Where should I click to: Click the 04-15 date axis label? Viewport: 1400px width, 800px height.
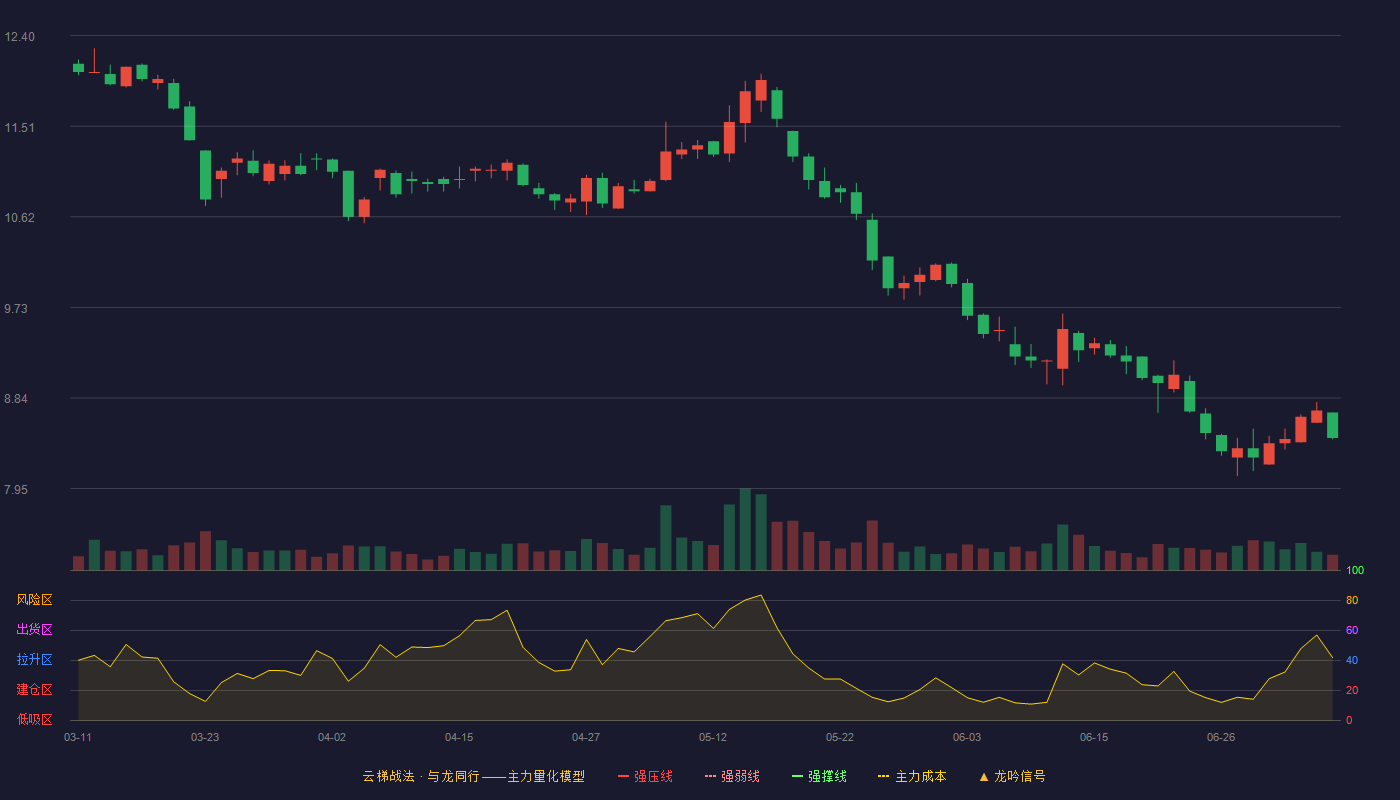tap(459, 737)
